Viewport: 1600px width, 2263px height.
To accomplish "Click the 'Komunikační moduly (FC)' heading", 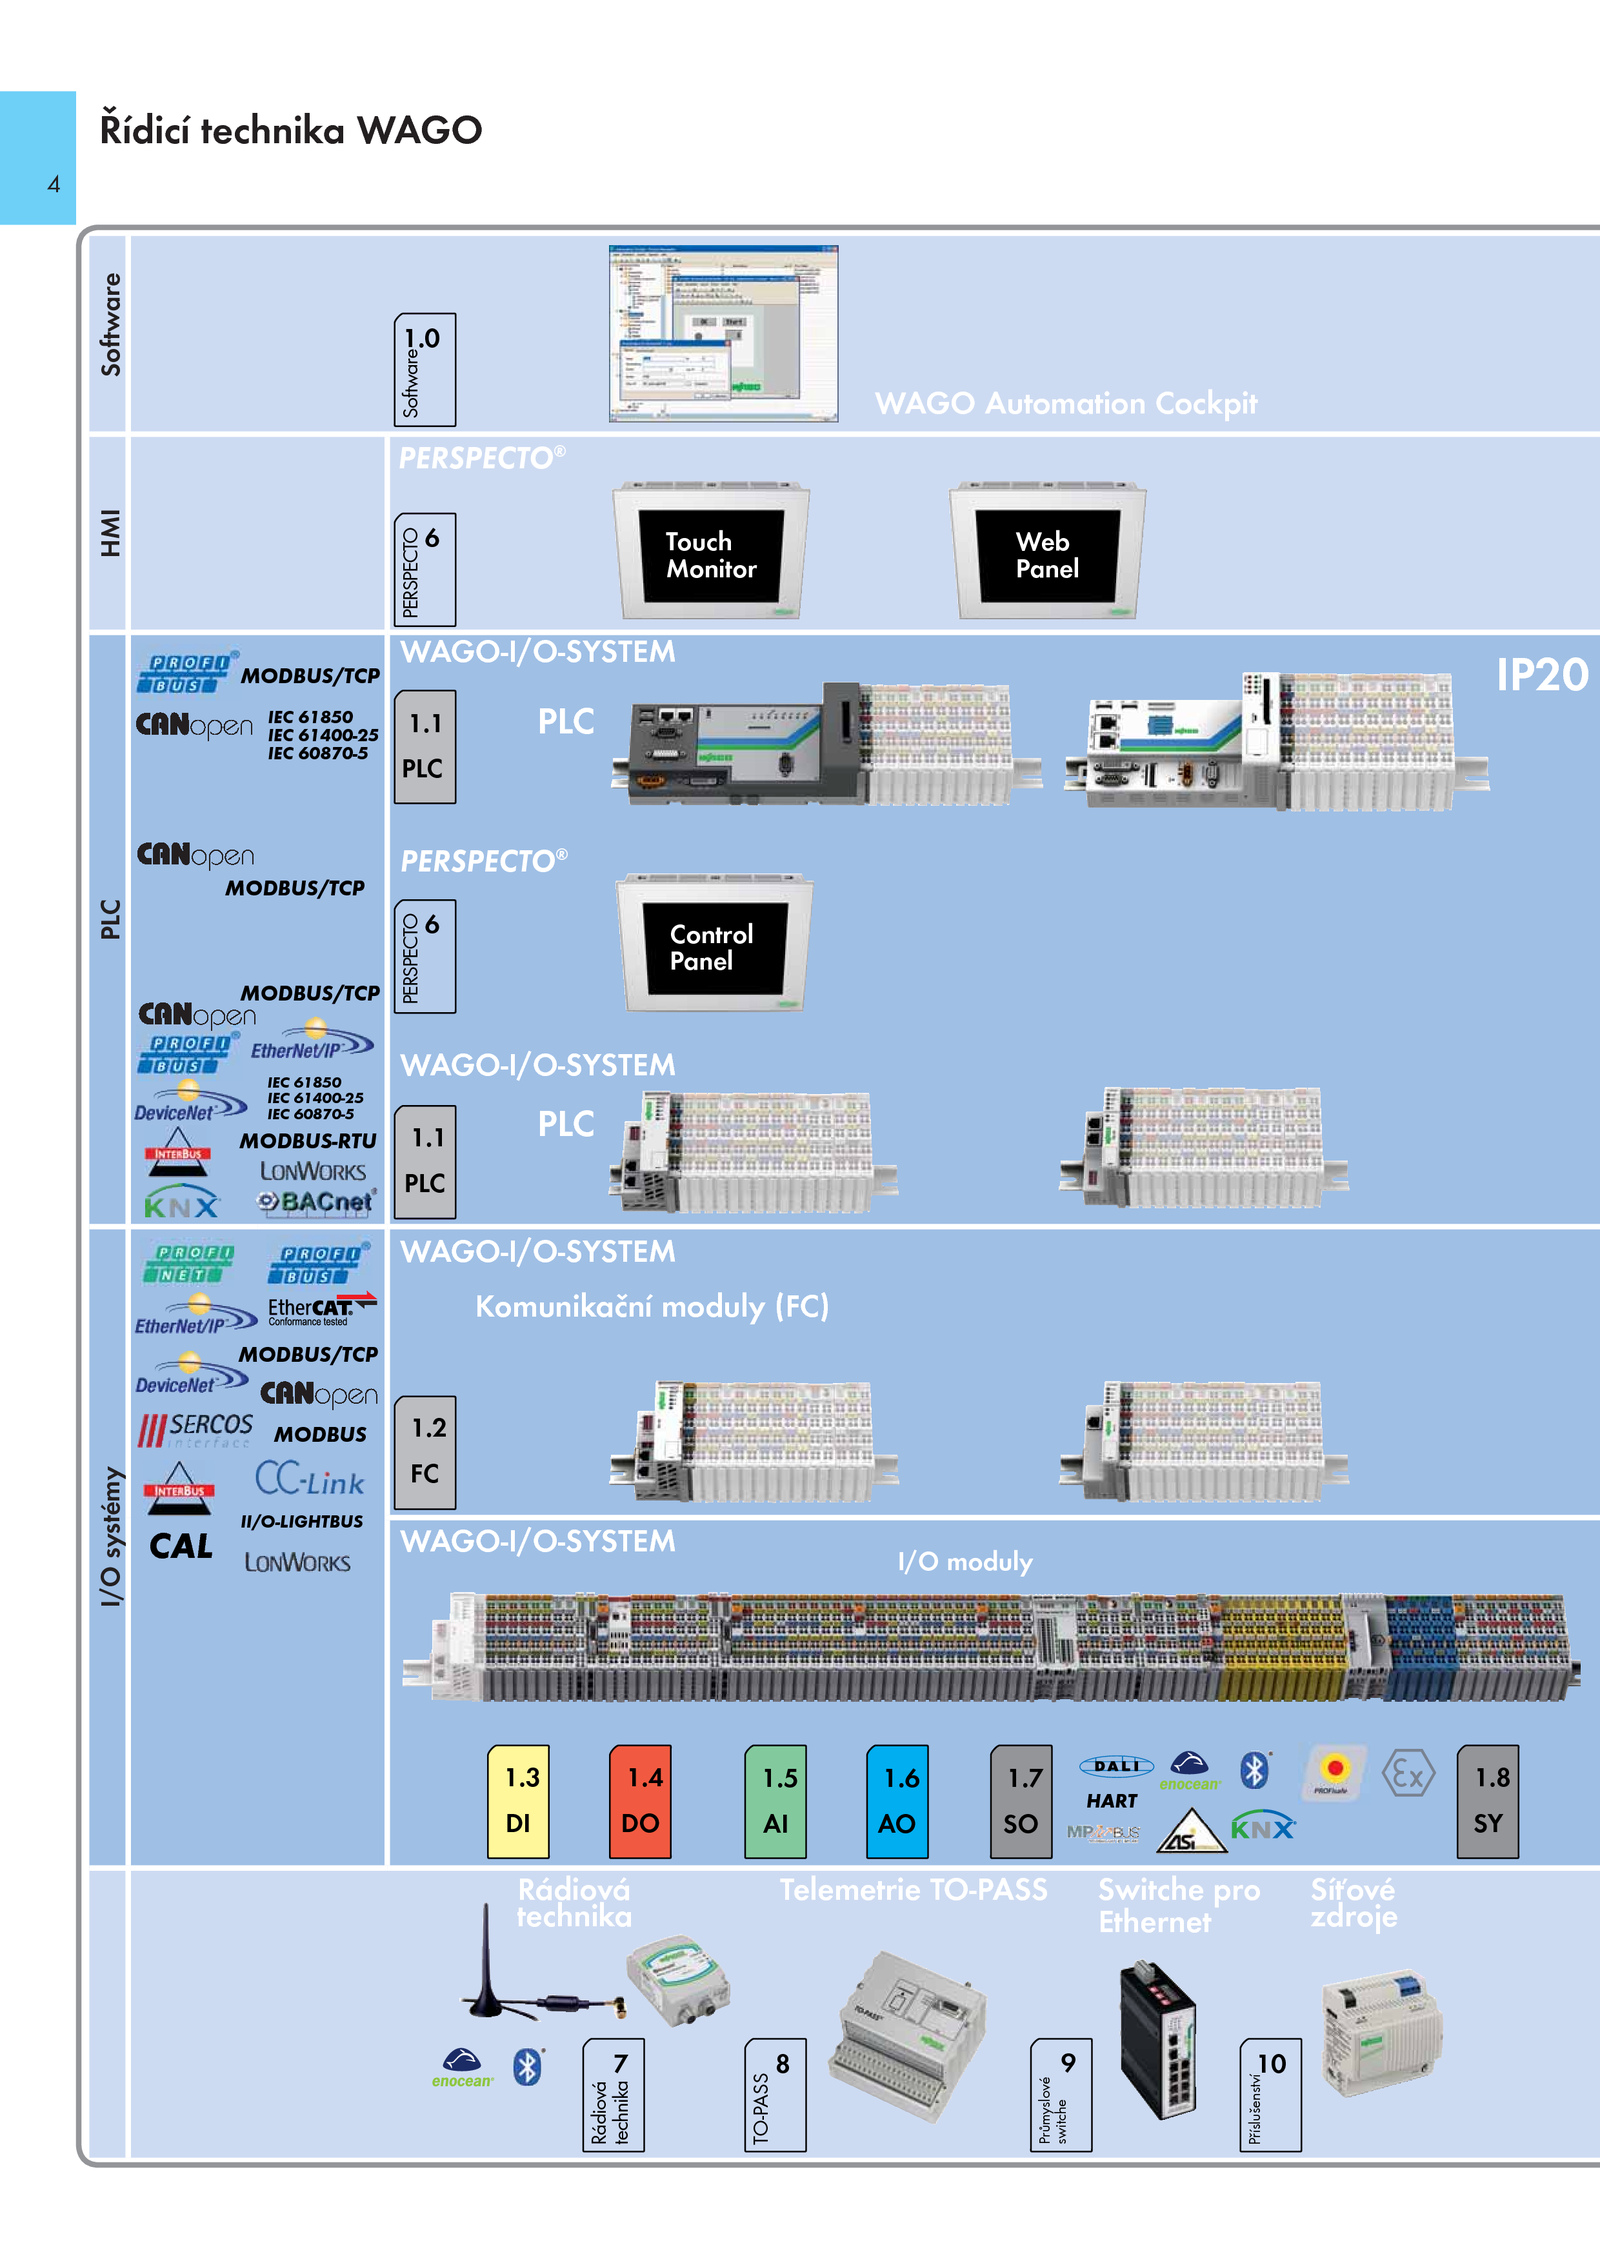I will click(652, 1306).
